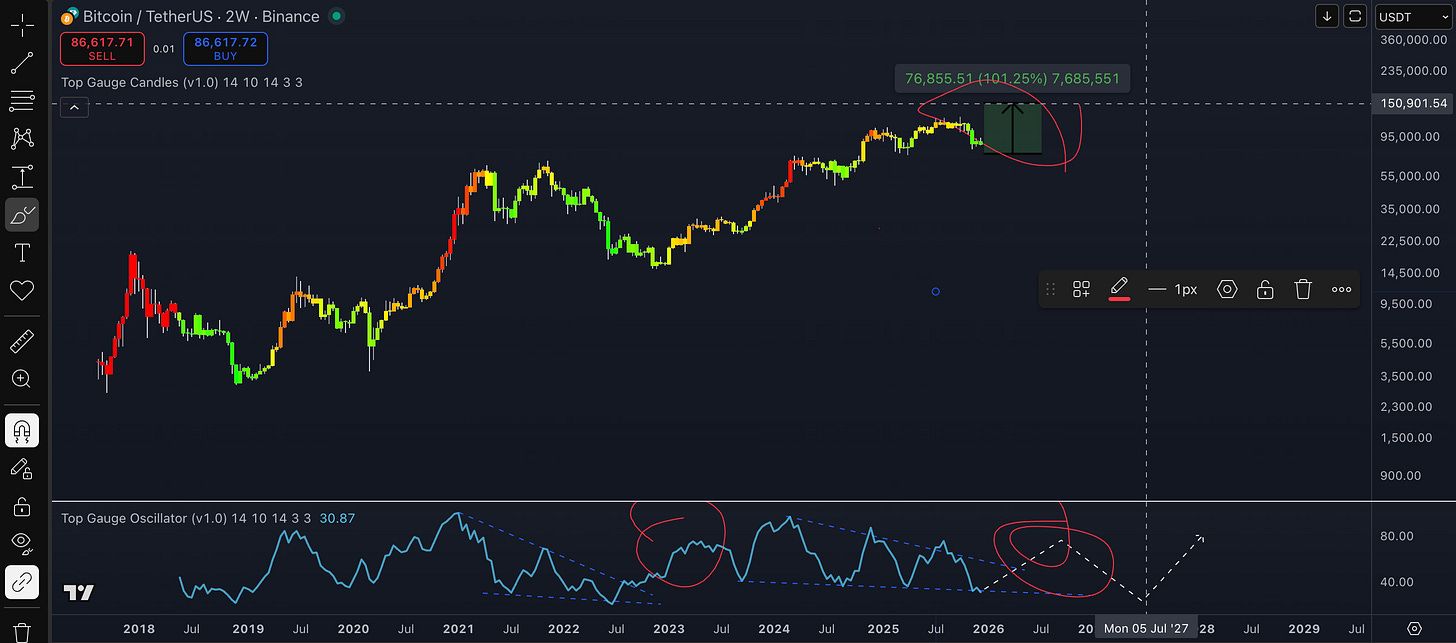Open the red pencil line color picker
The image size is (1456, 643).
[x=1120, y=289]
